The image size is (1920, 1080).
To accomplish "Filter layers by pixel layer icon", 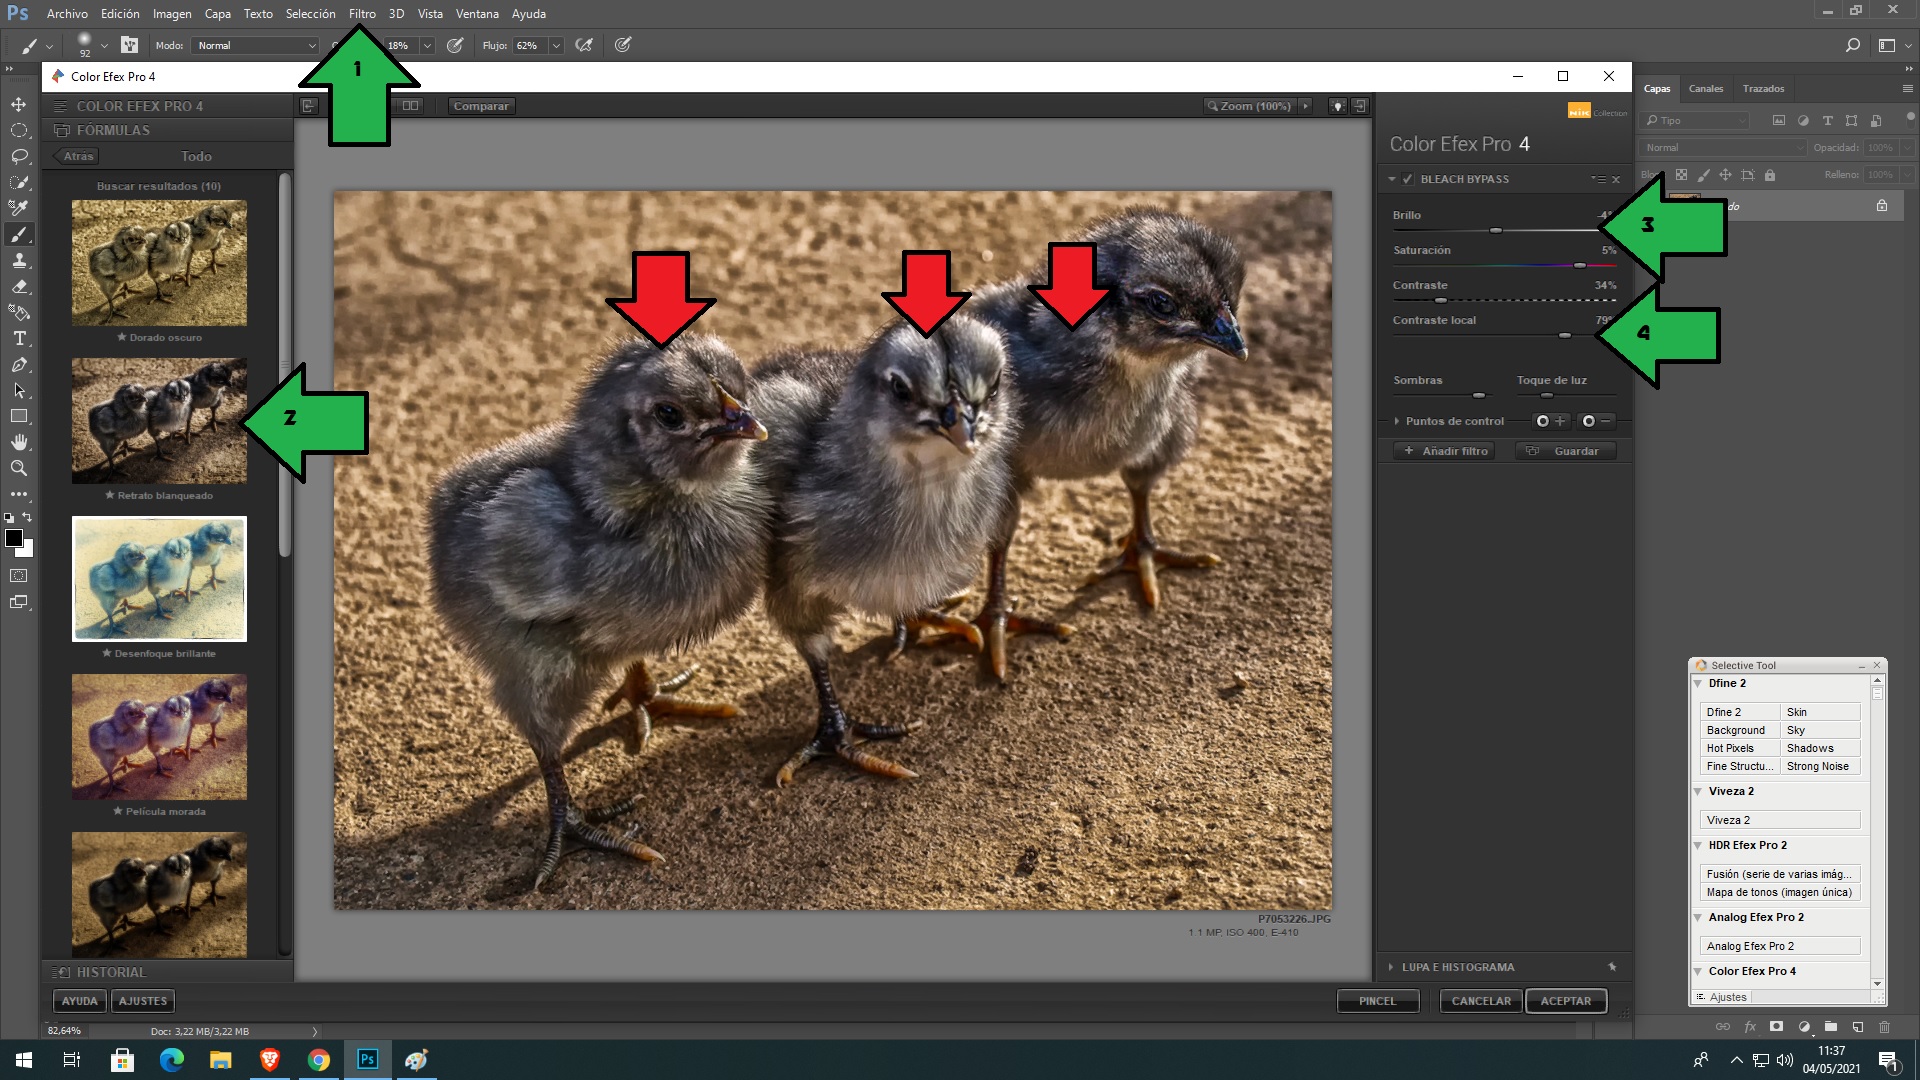I will pos(1778,120).
